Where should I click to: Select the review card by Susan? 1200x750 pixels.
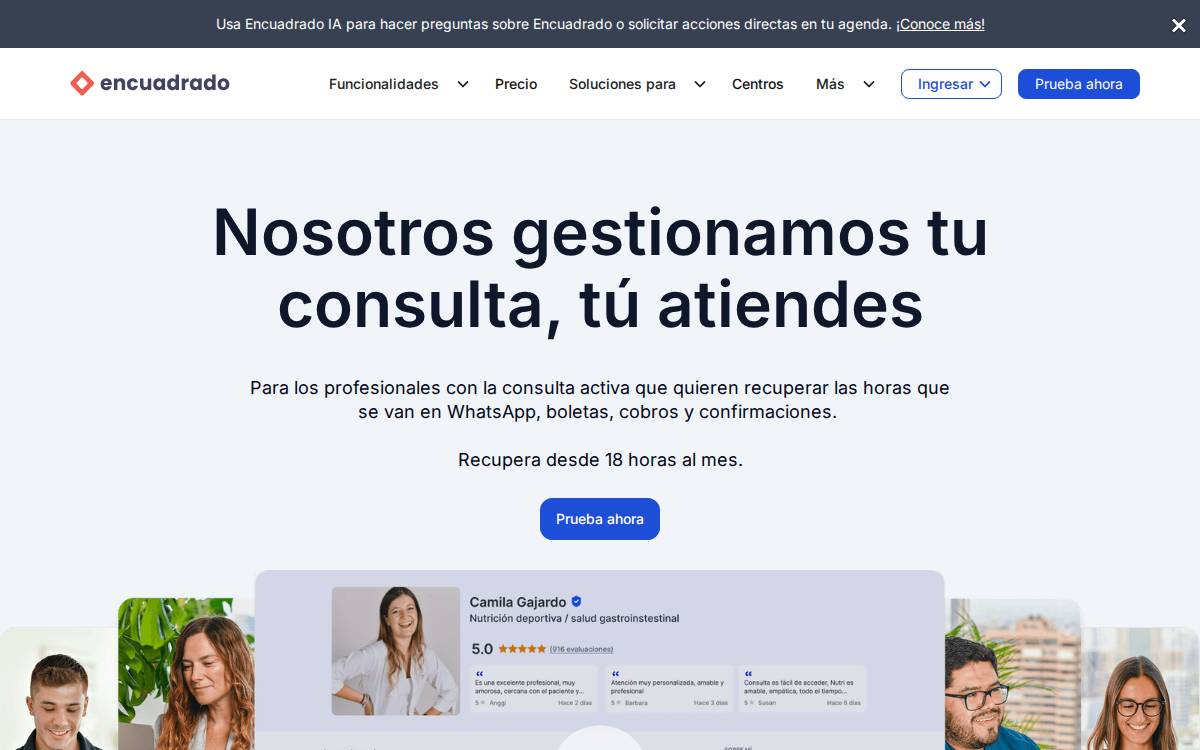click(803, 688)
